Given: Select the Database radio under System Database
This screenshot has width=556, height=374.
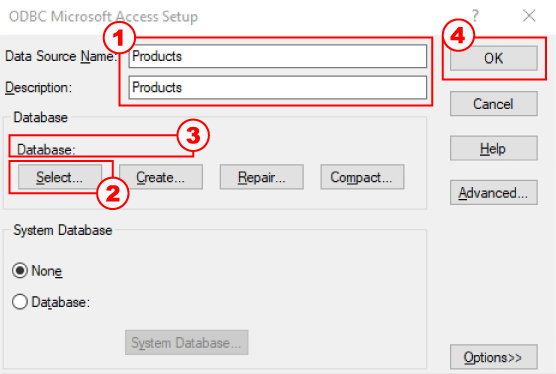Looking at the screenshot, I should (x=20, y=302).
